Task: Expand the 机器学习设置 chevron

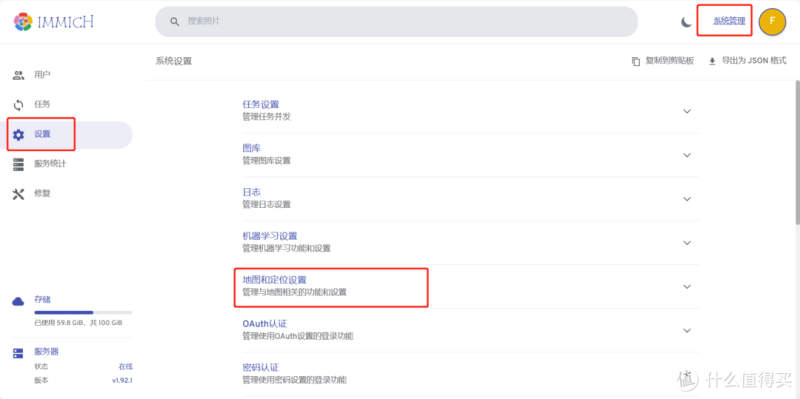Action: click(x=687, y=242)
